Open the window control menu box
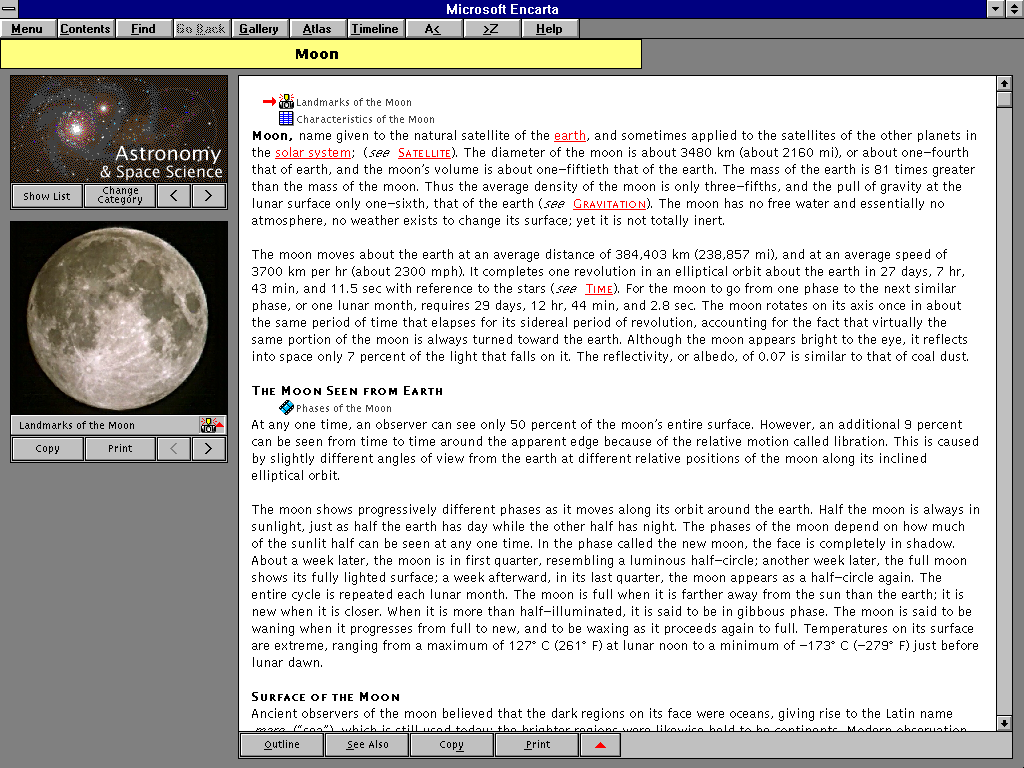Screen dimensions: 1024x768 coord(9,8)
